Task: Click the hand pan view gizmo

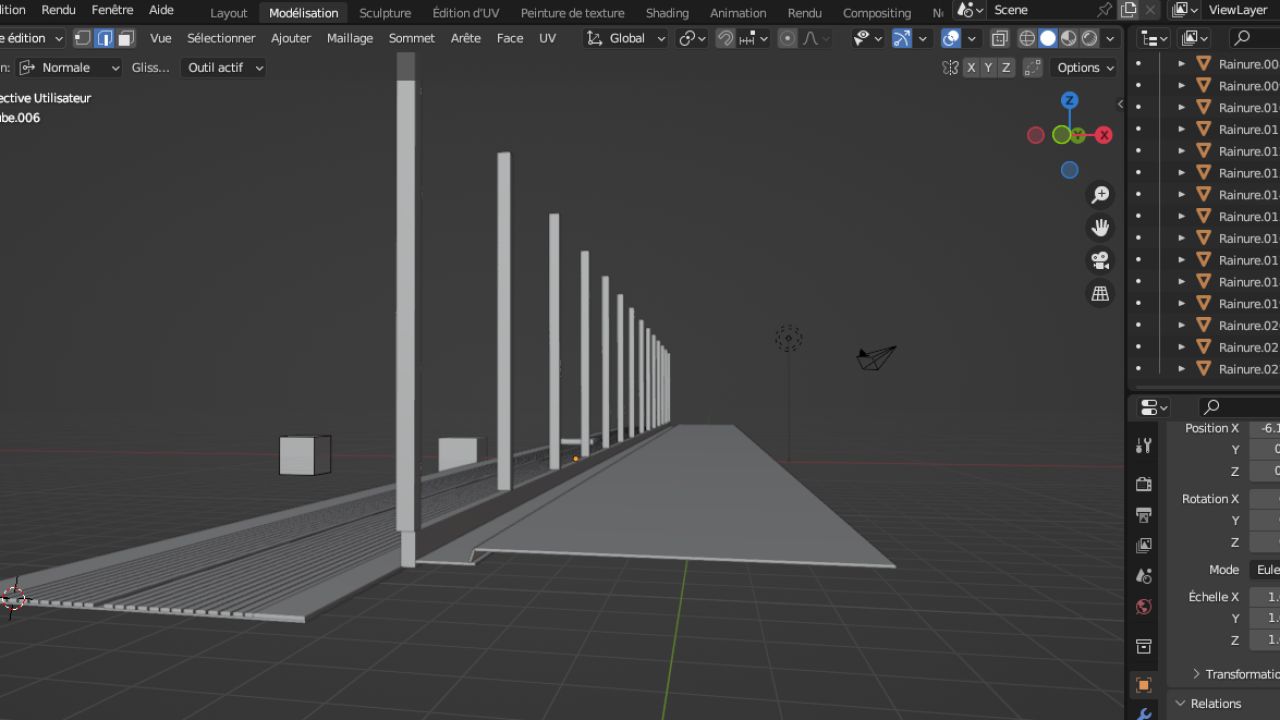Action: 1100,228
